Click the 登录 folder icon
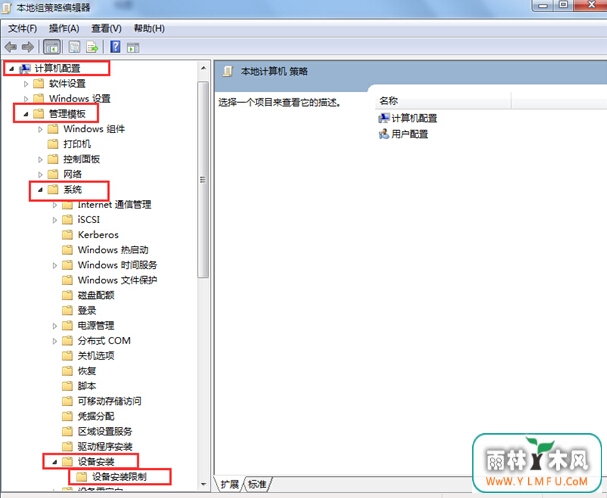 click(x=67, y=310)
